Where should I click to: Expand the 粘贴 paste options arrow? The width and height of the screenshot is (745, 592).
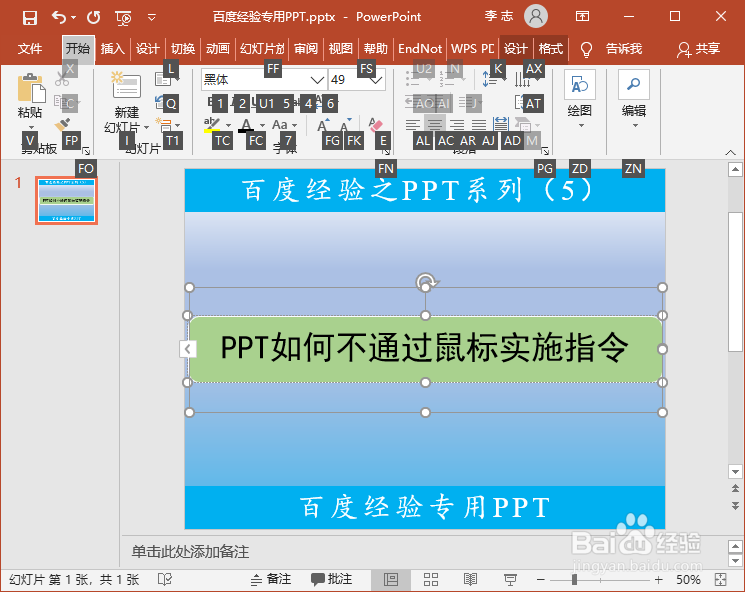31,127
